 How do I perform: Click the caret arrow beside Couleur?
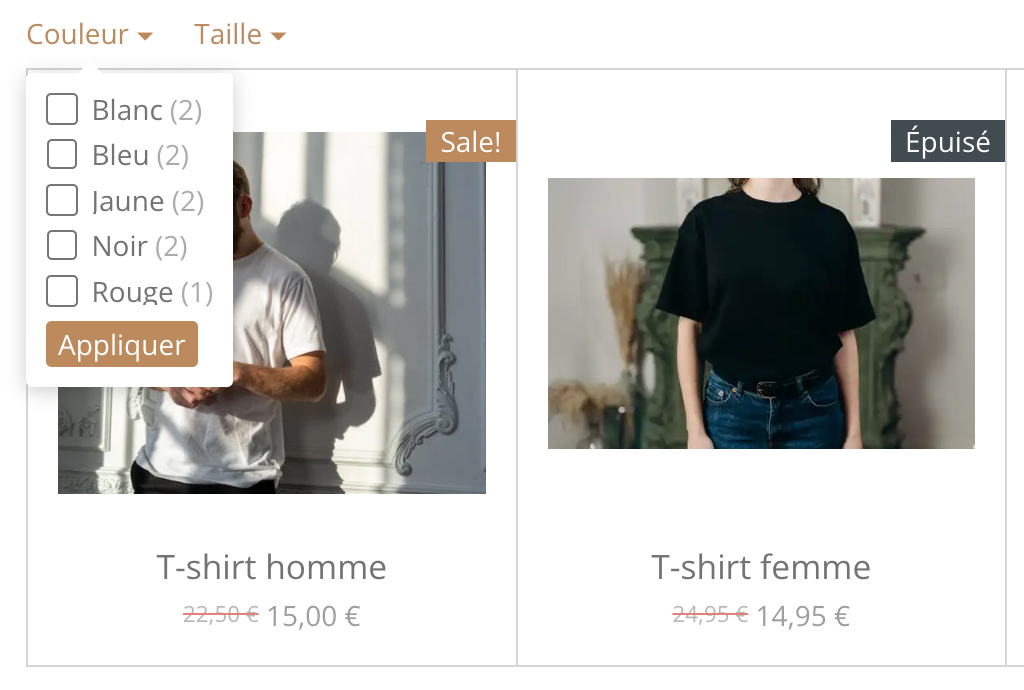tap(145, 37)
